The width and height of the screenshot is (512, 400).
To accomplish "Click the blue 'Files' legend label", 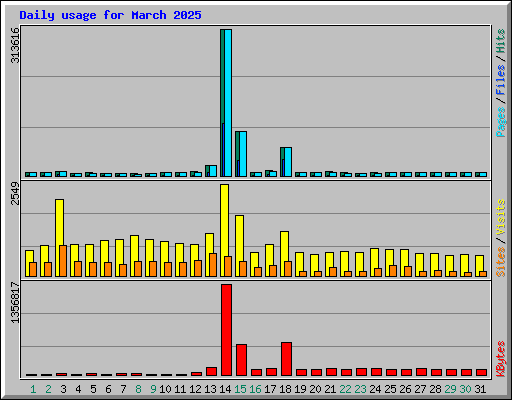I will point(501,80).
